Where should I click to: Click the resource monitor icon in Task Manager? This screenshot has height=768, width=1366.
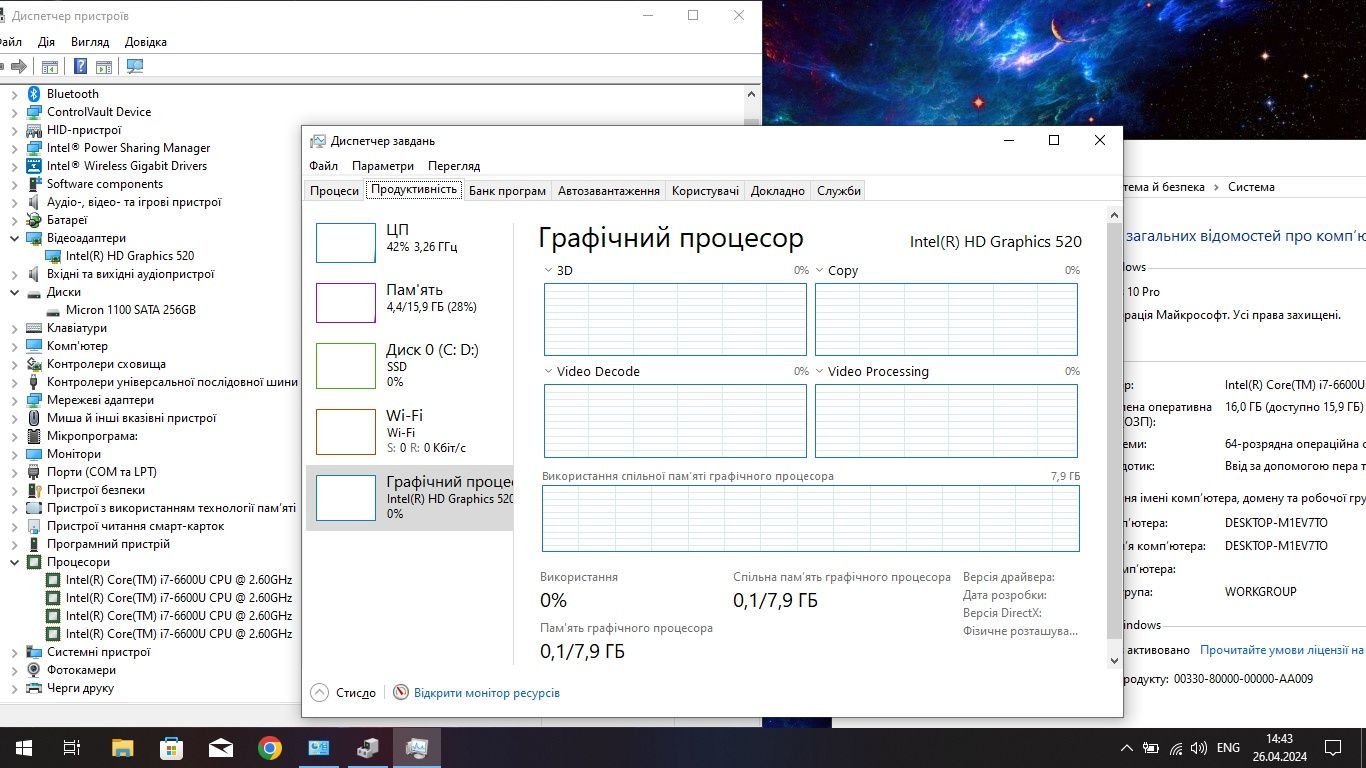coord(401,692)
